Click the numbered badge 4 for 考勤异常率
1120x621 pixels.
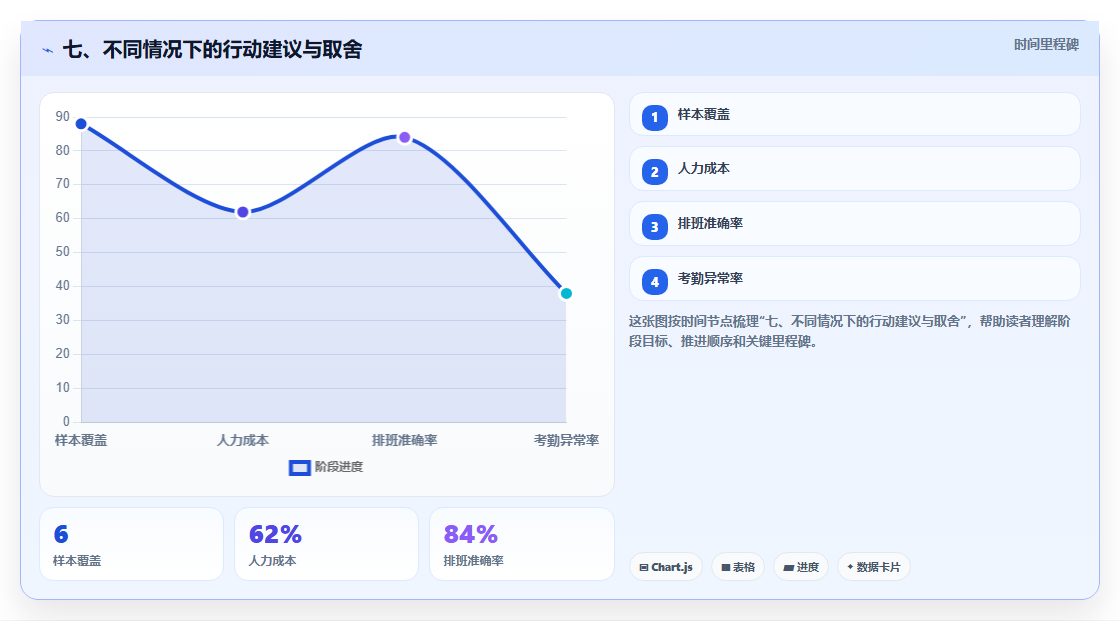(654, 282)
